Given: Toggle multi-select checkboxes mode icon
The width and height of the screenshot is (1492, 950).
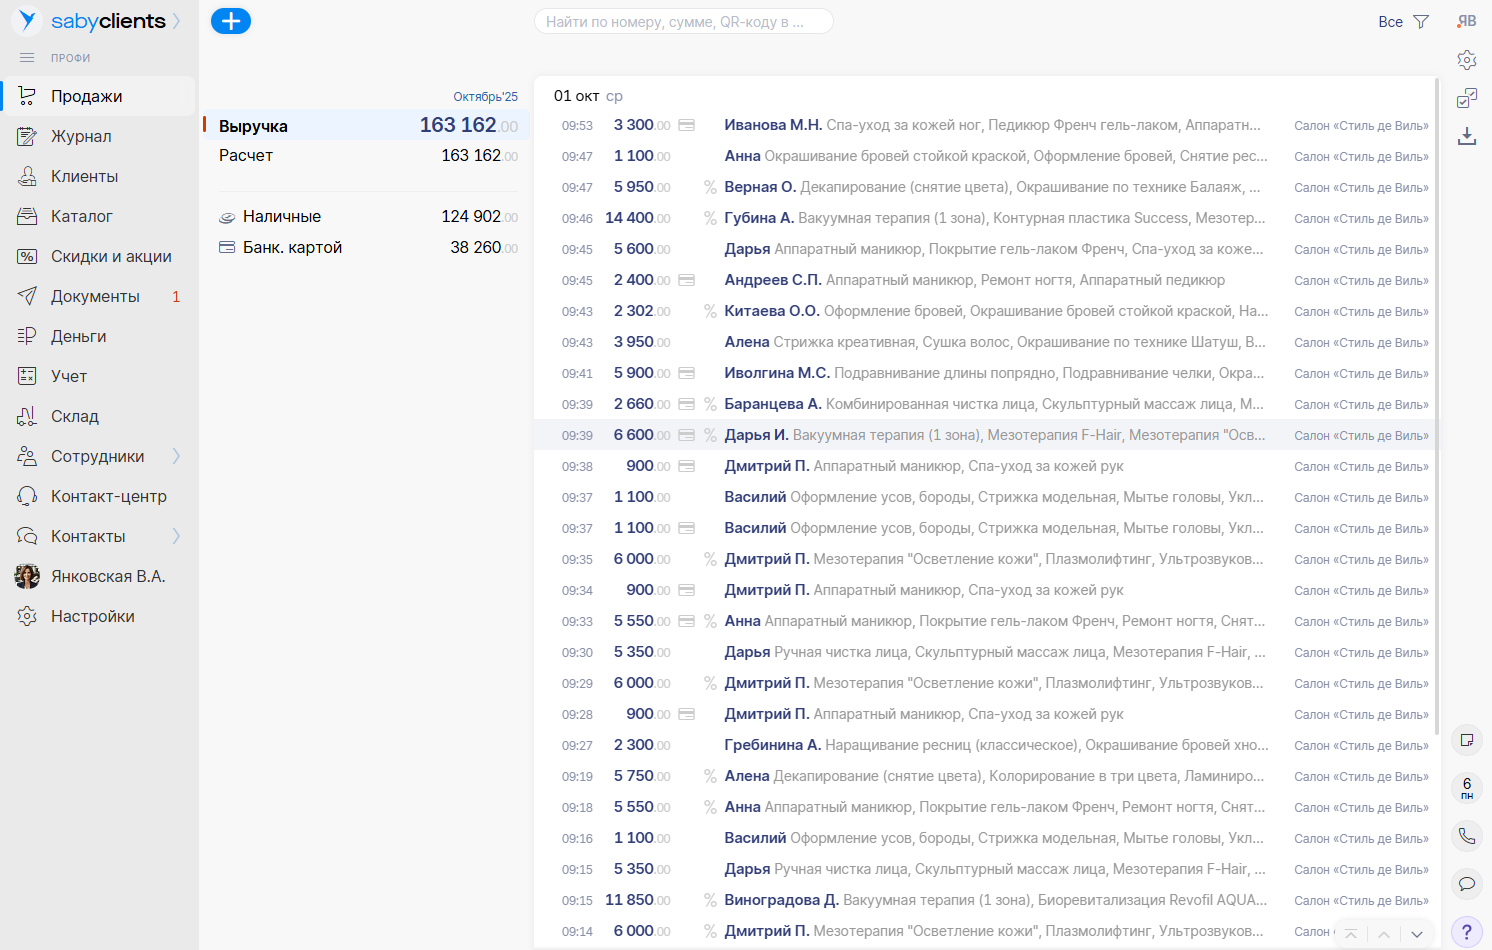Looking at the screenshot, I should click(1467, 98).
